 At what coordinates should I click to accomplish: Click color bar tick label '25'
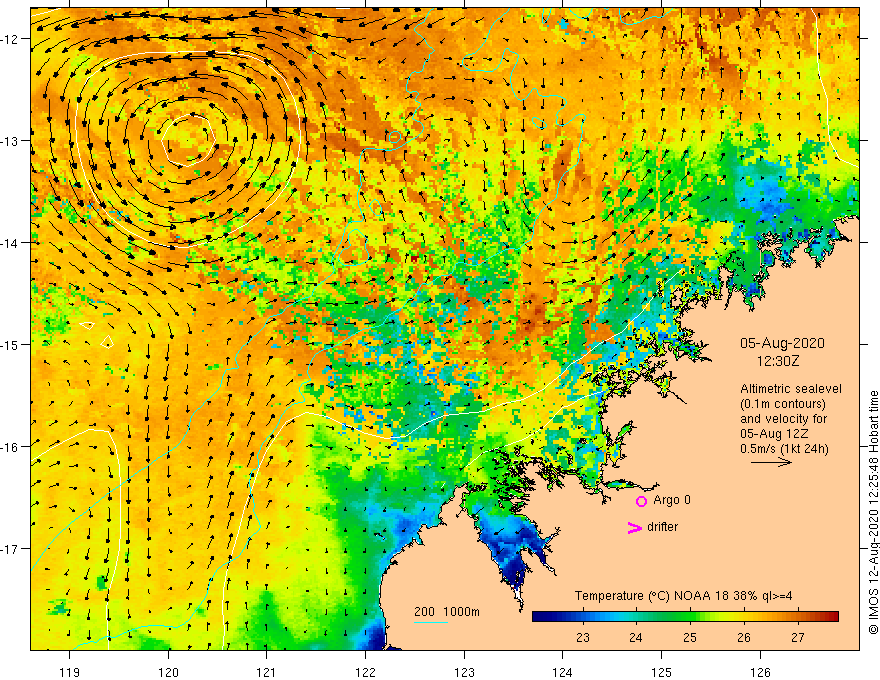click(x=690, y=637)
